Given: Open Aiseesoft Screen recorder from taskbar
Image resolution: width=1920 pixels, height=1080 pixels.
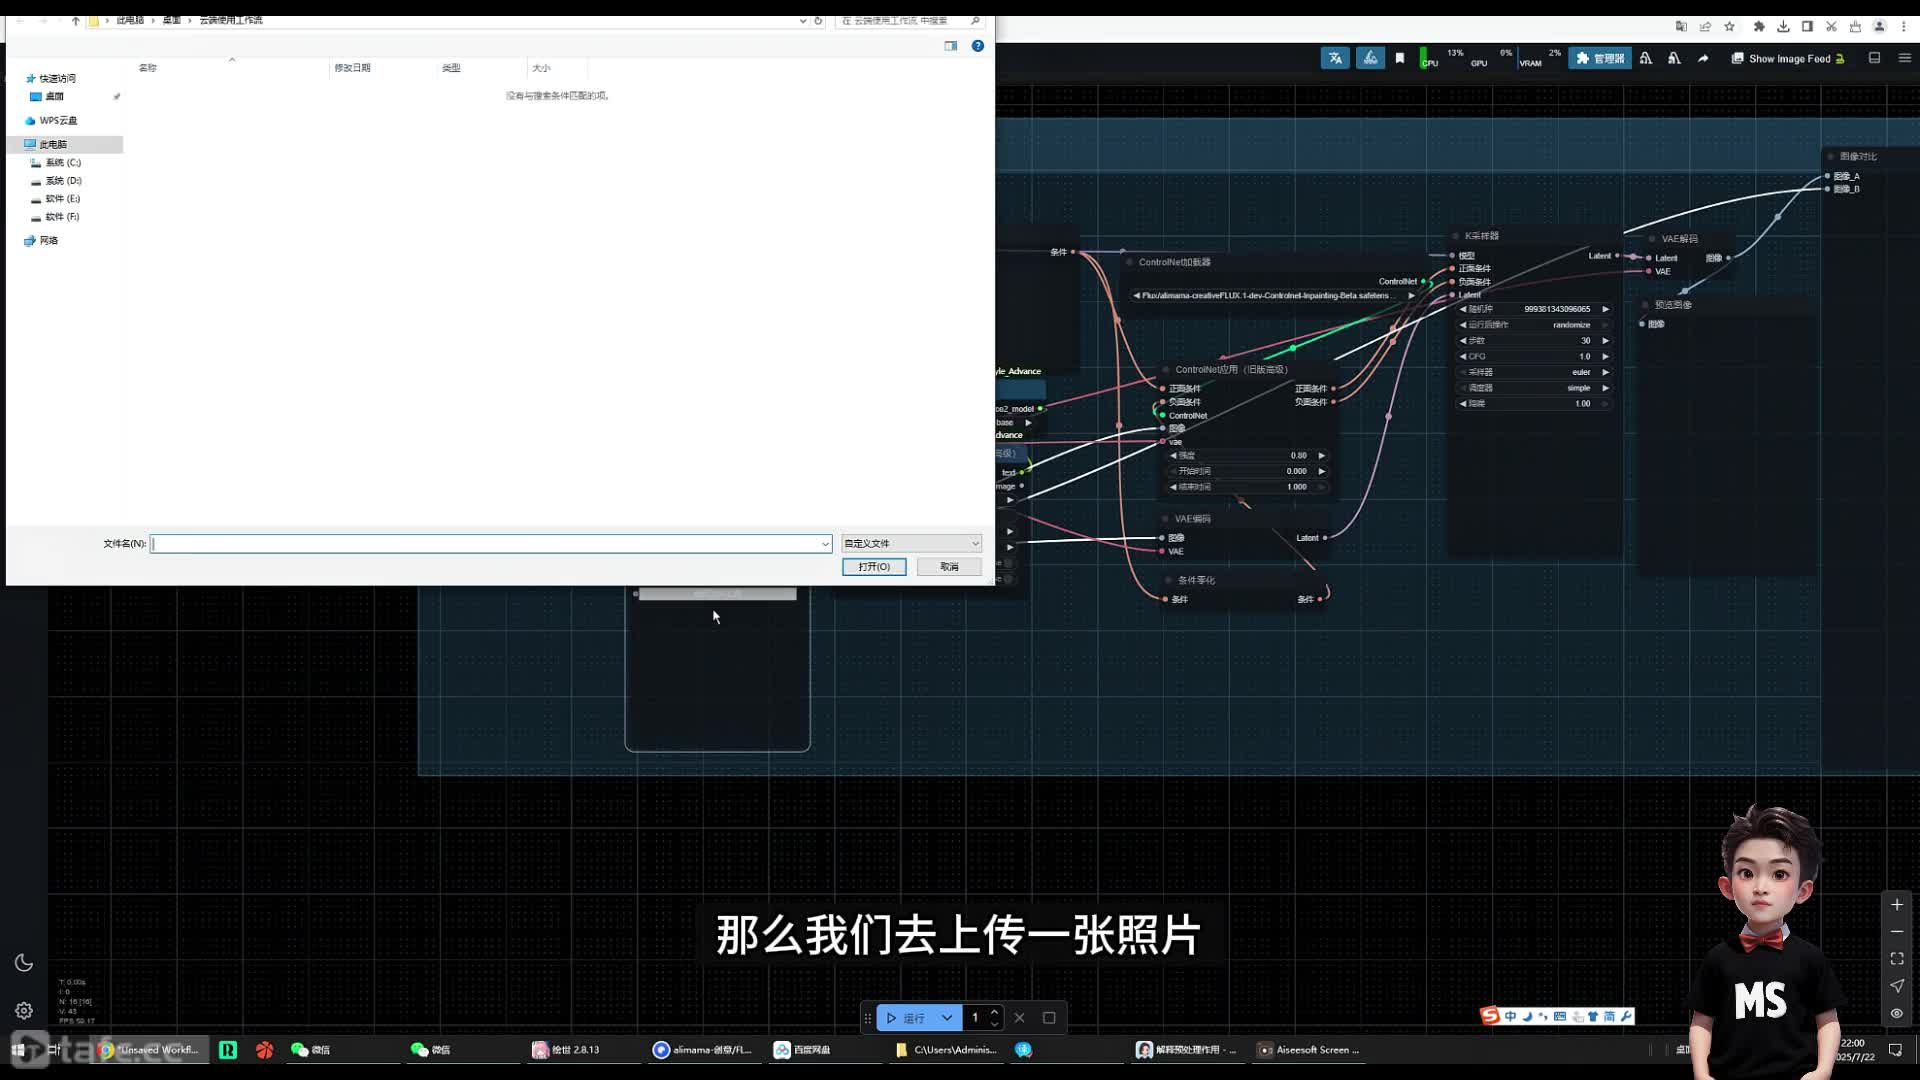Looking at the screenshot, I should (x=1308, y=1050).
